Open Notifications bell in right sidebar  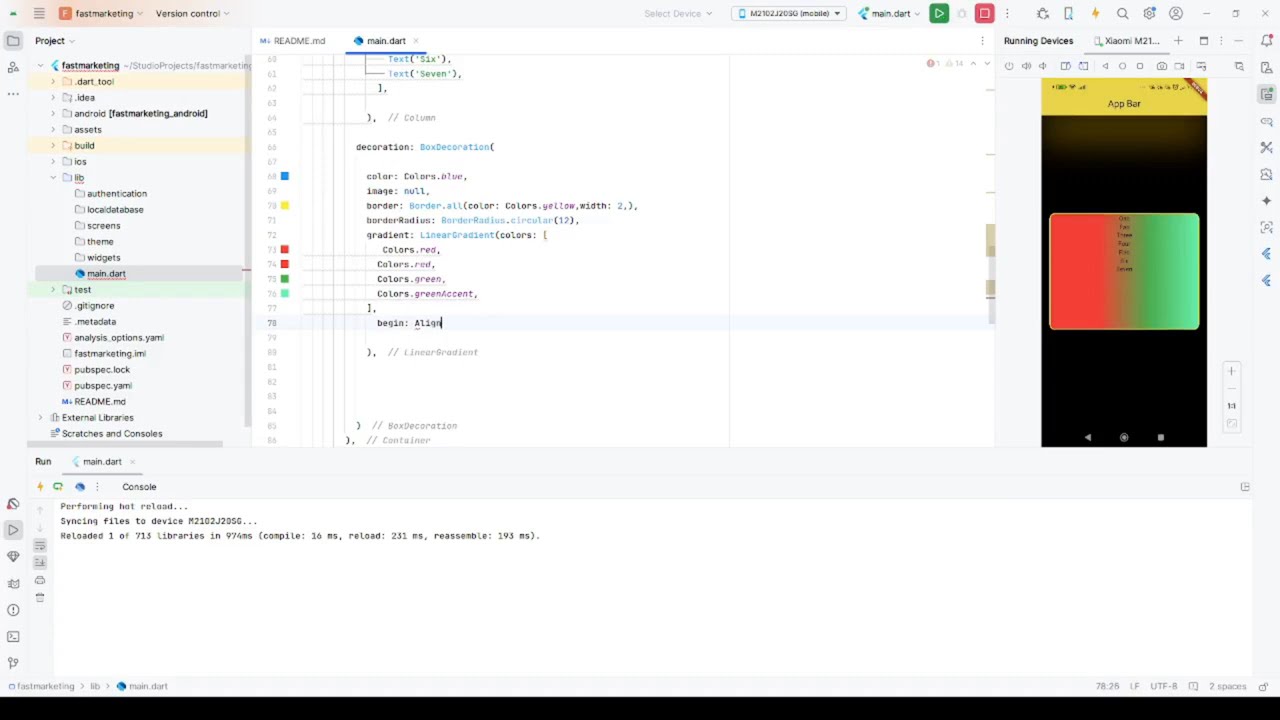tap(1267, 41)
